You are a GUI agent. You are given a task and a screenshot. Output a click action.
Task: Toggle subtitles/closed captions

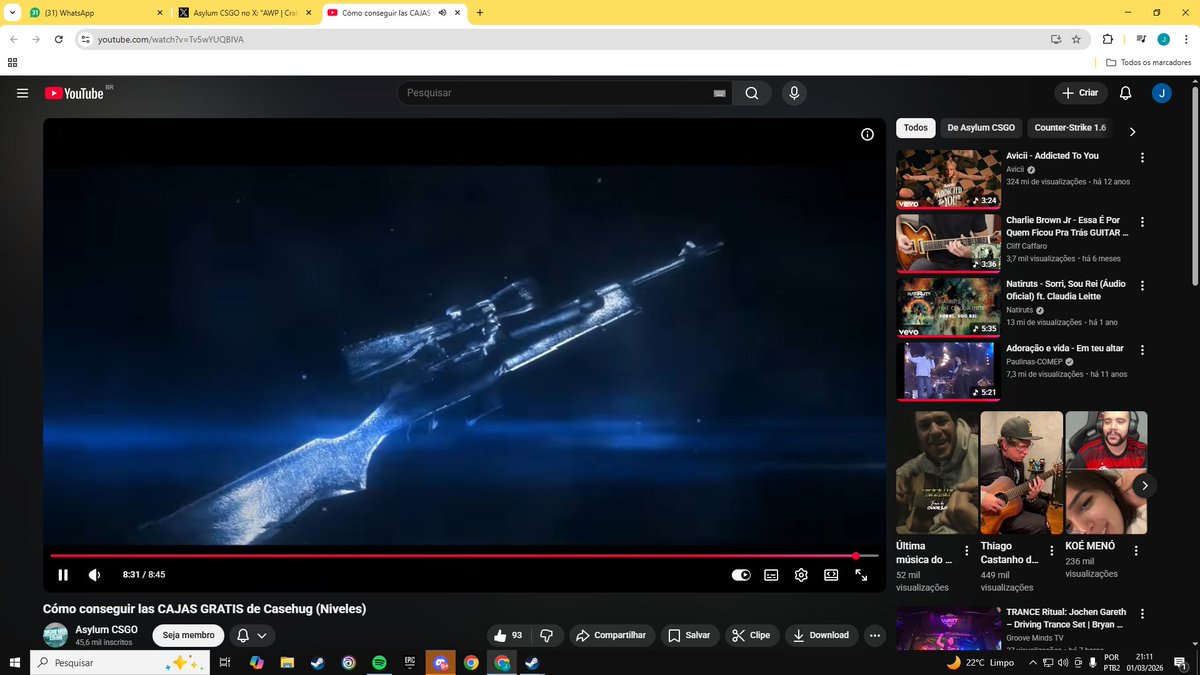click(x=771, y=575)
